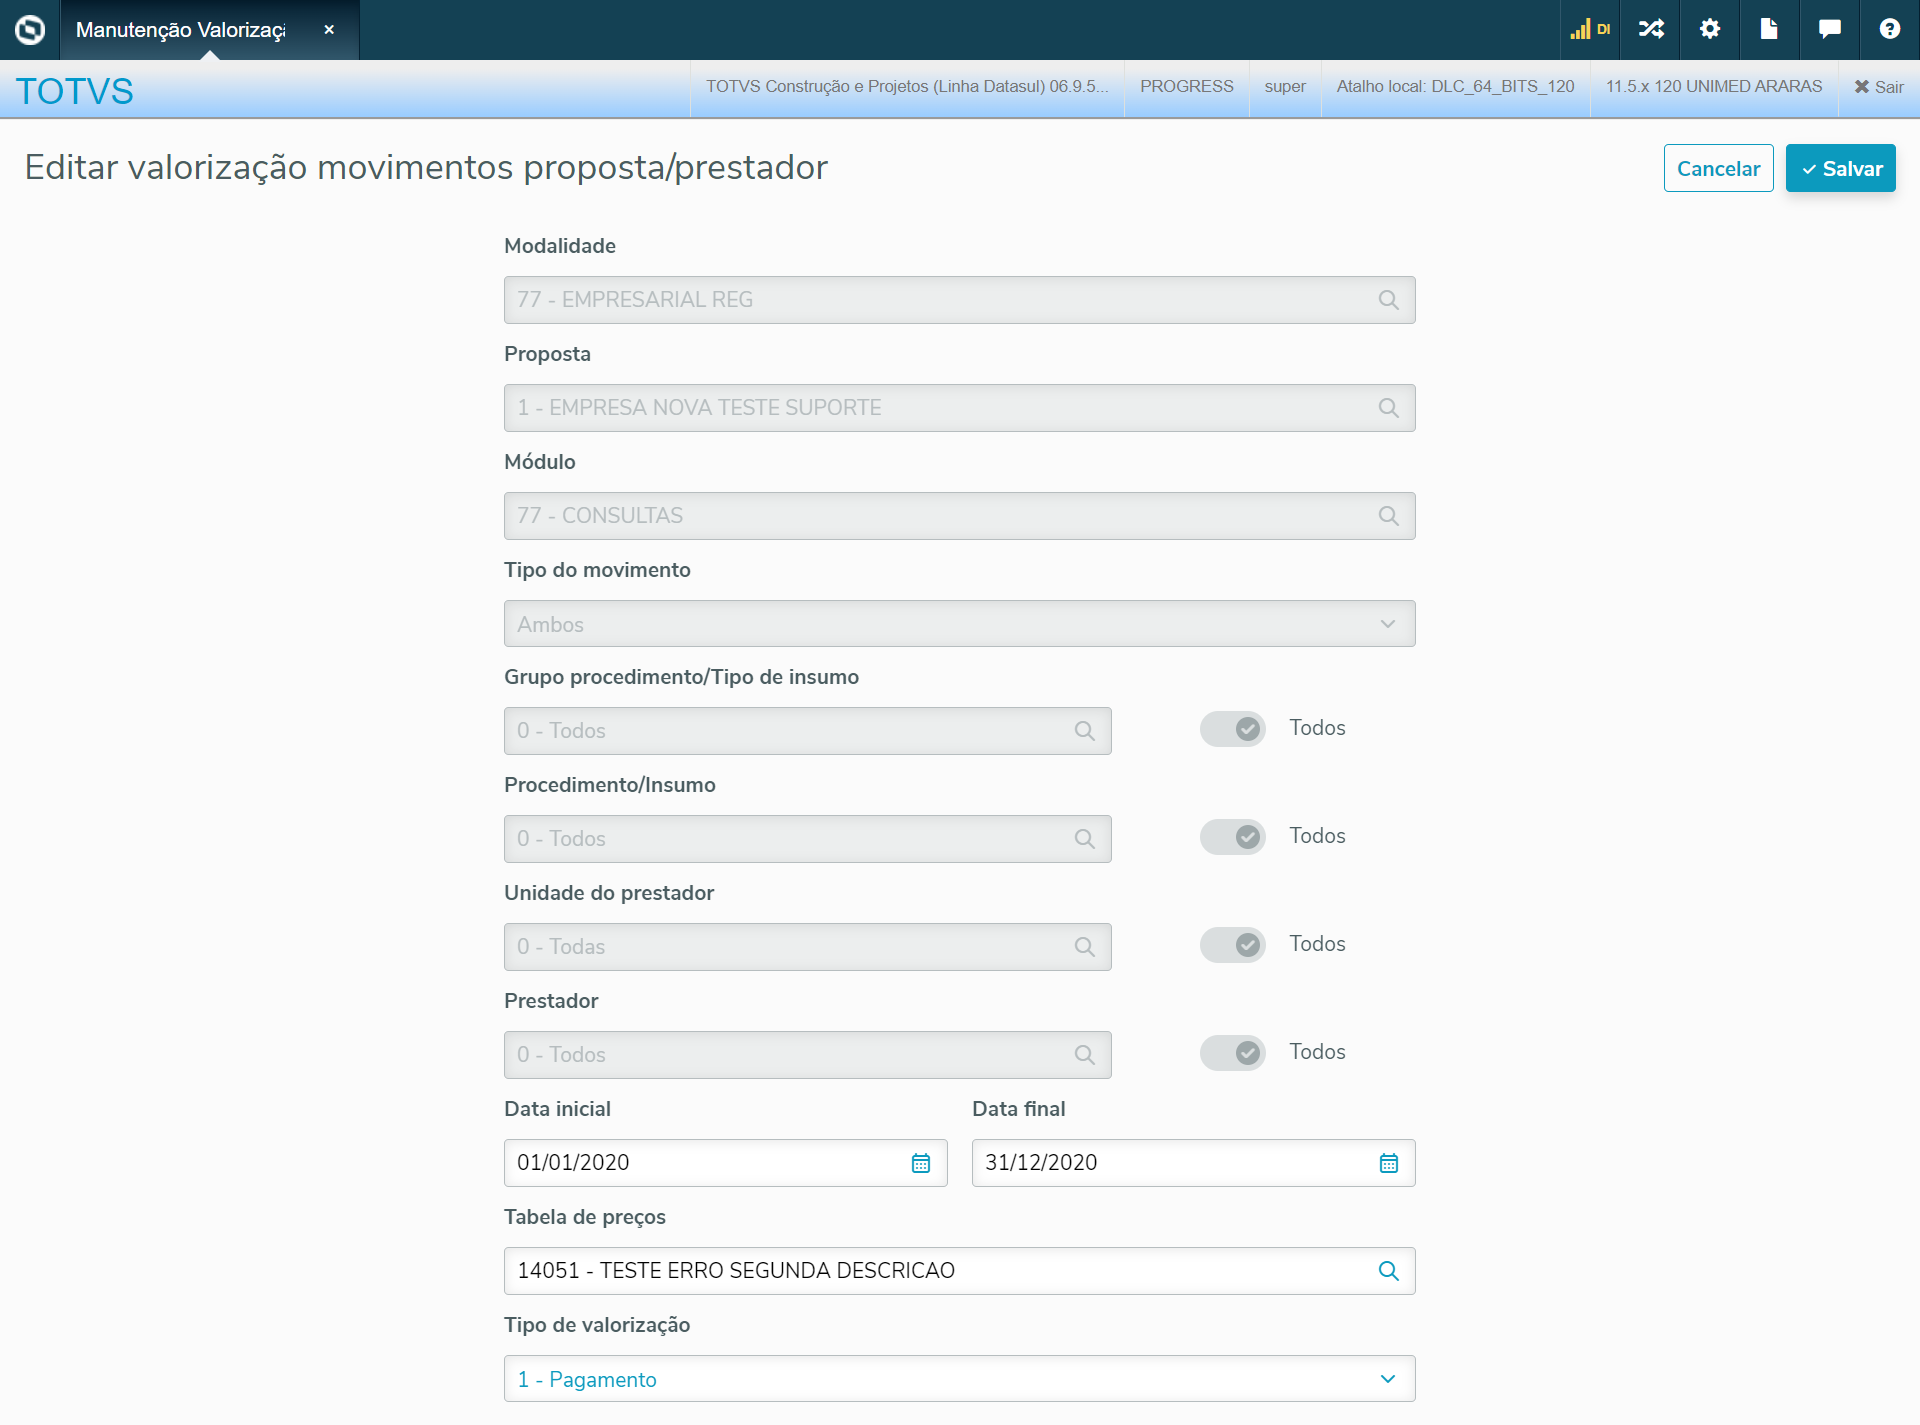
Task: Toggle Todos switch for Prestador
Action: 1233,1053
